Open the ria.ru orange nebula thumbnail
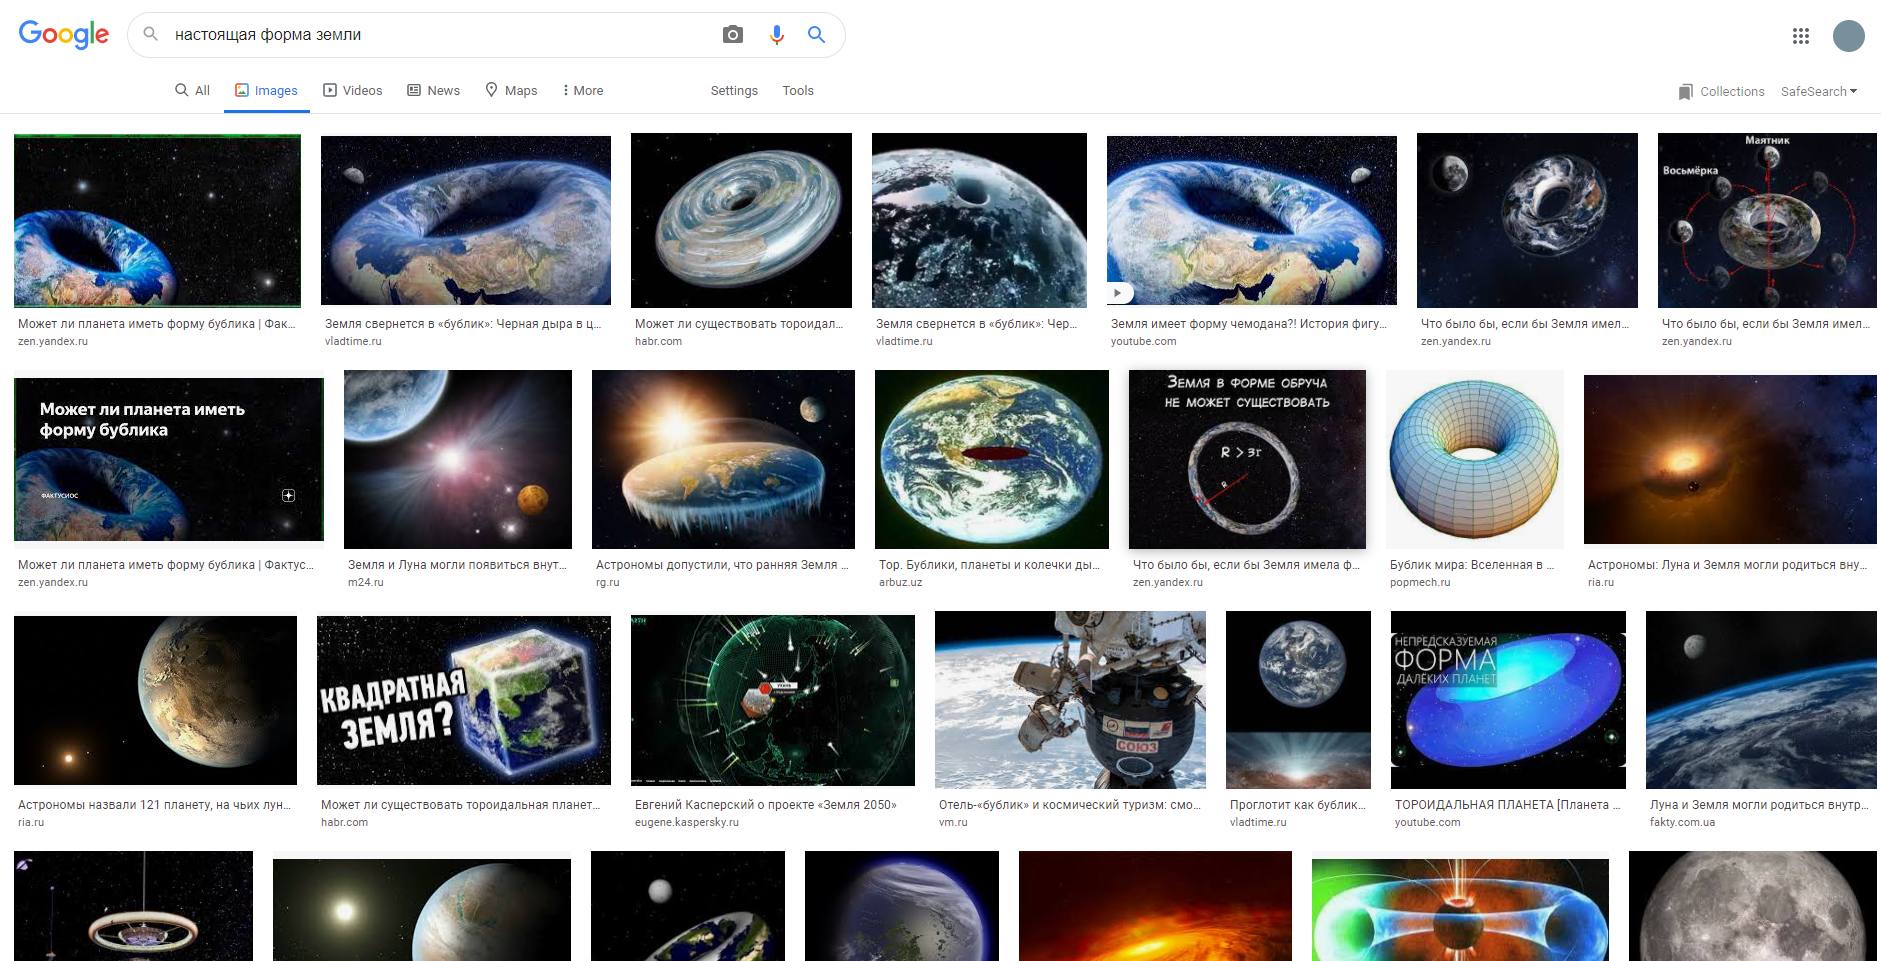 1730,459
